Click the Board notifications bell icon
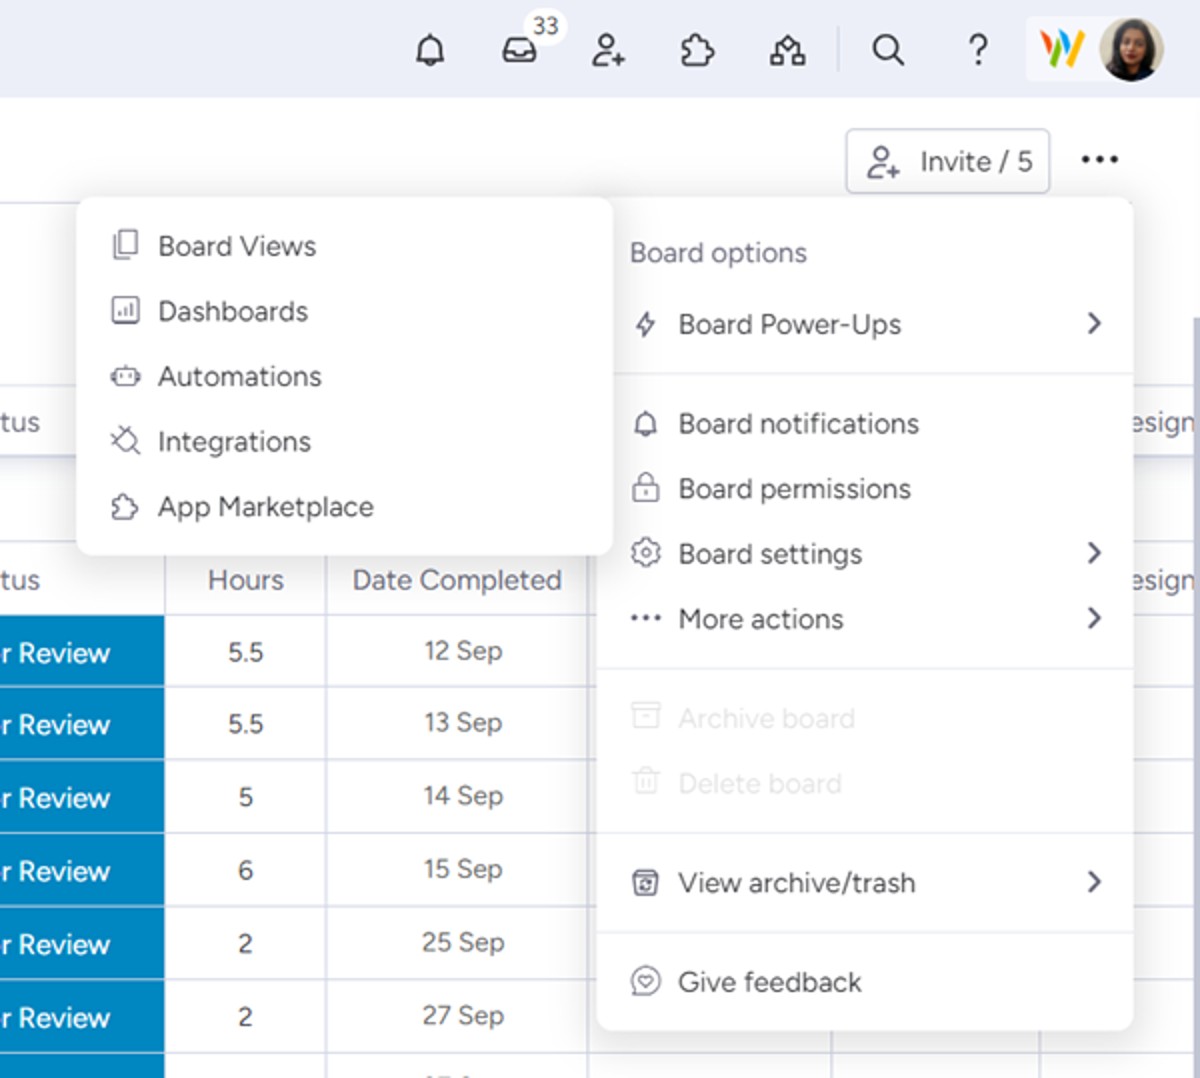The height and width of the screenshot is (1078, 1200). pyautogui.click(x=646, y=424)
